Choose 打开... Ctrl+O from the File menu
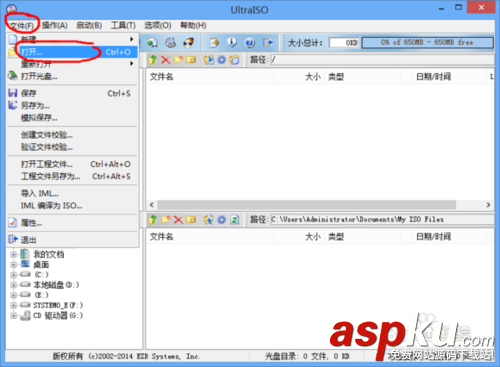The width and height of the screenshot is (500, 367). 72,52
